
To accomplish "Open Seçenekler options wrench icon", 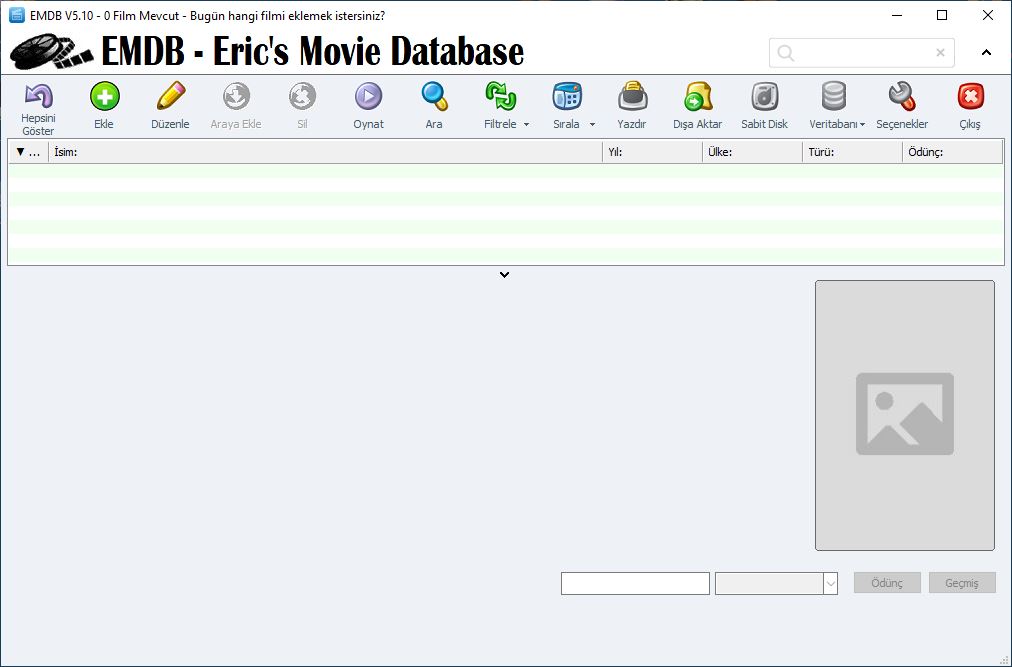I will [x=902, y=96].
